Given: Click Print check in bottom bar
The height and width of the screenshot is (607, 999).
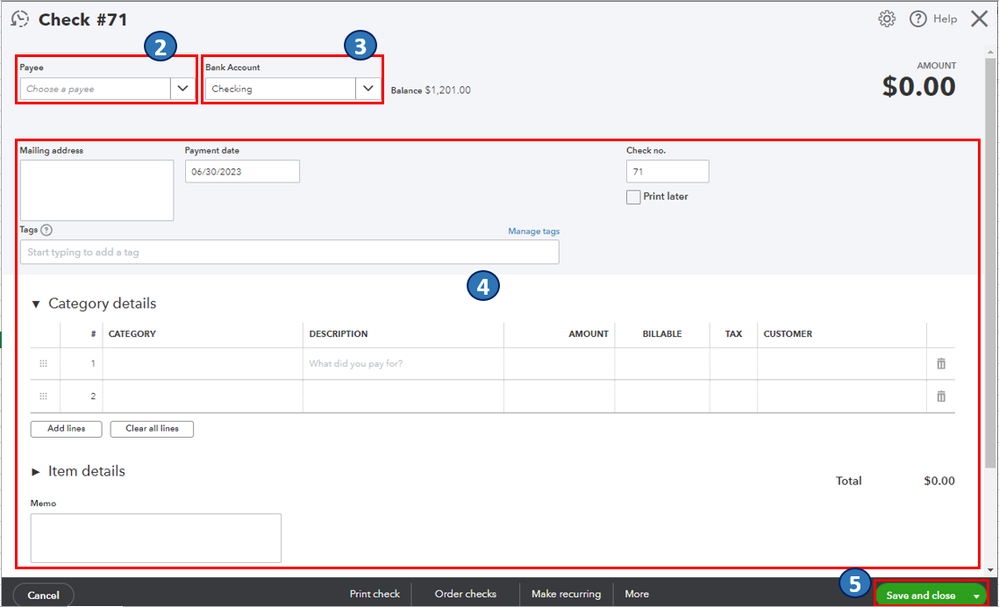Looking at the screenshot, I should [375, 594].
